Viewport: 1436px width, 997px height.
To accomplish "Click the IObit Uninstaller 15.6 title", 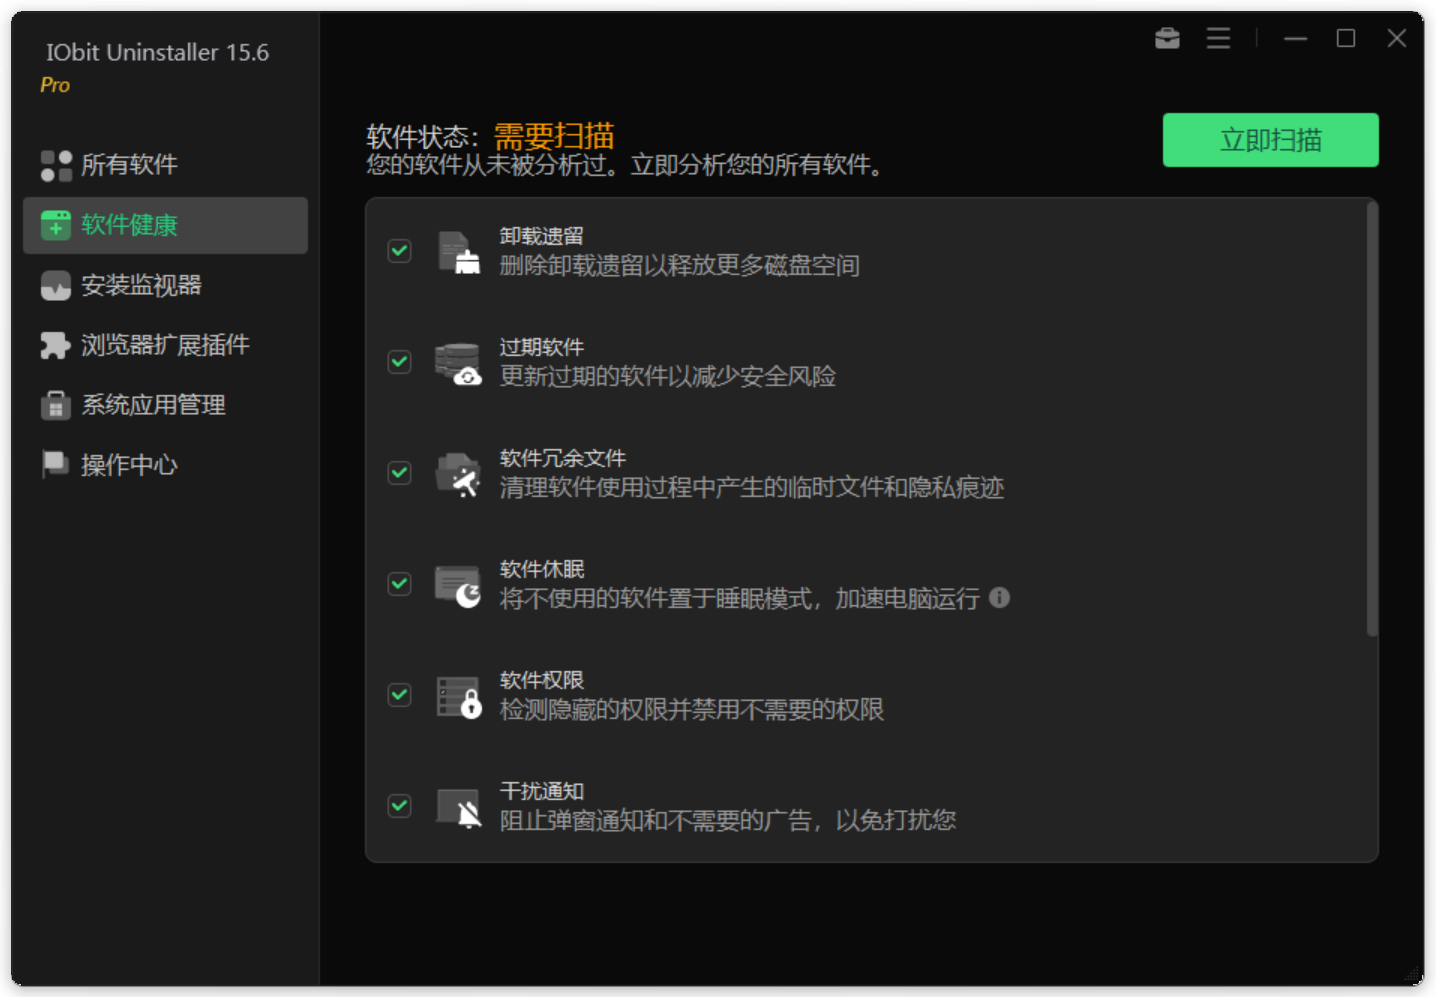I will [x=157, y=52].
